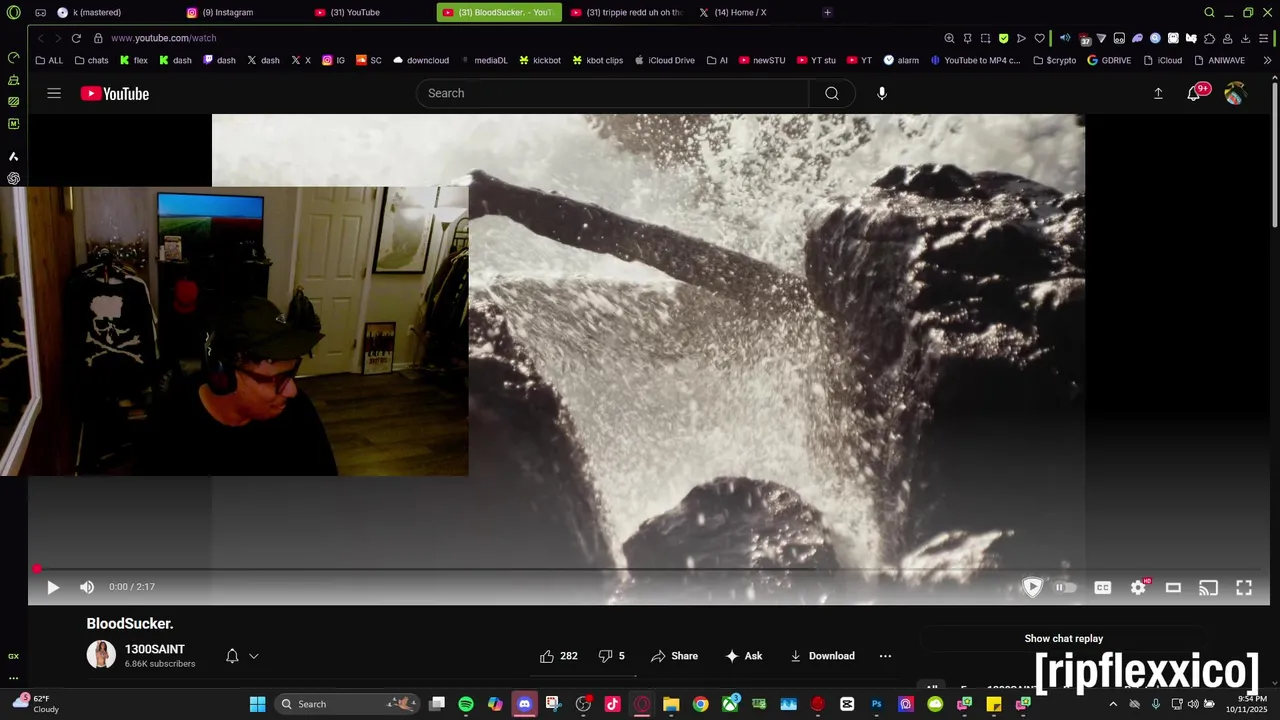Open the AI bookmarks folder

tap(717, 60)
